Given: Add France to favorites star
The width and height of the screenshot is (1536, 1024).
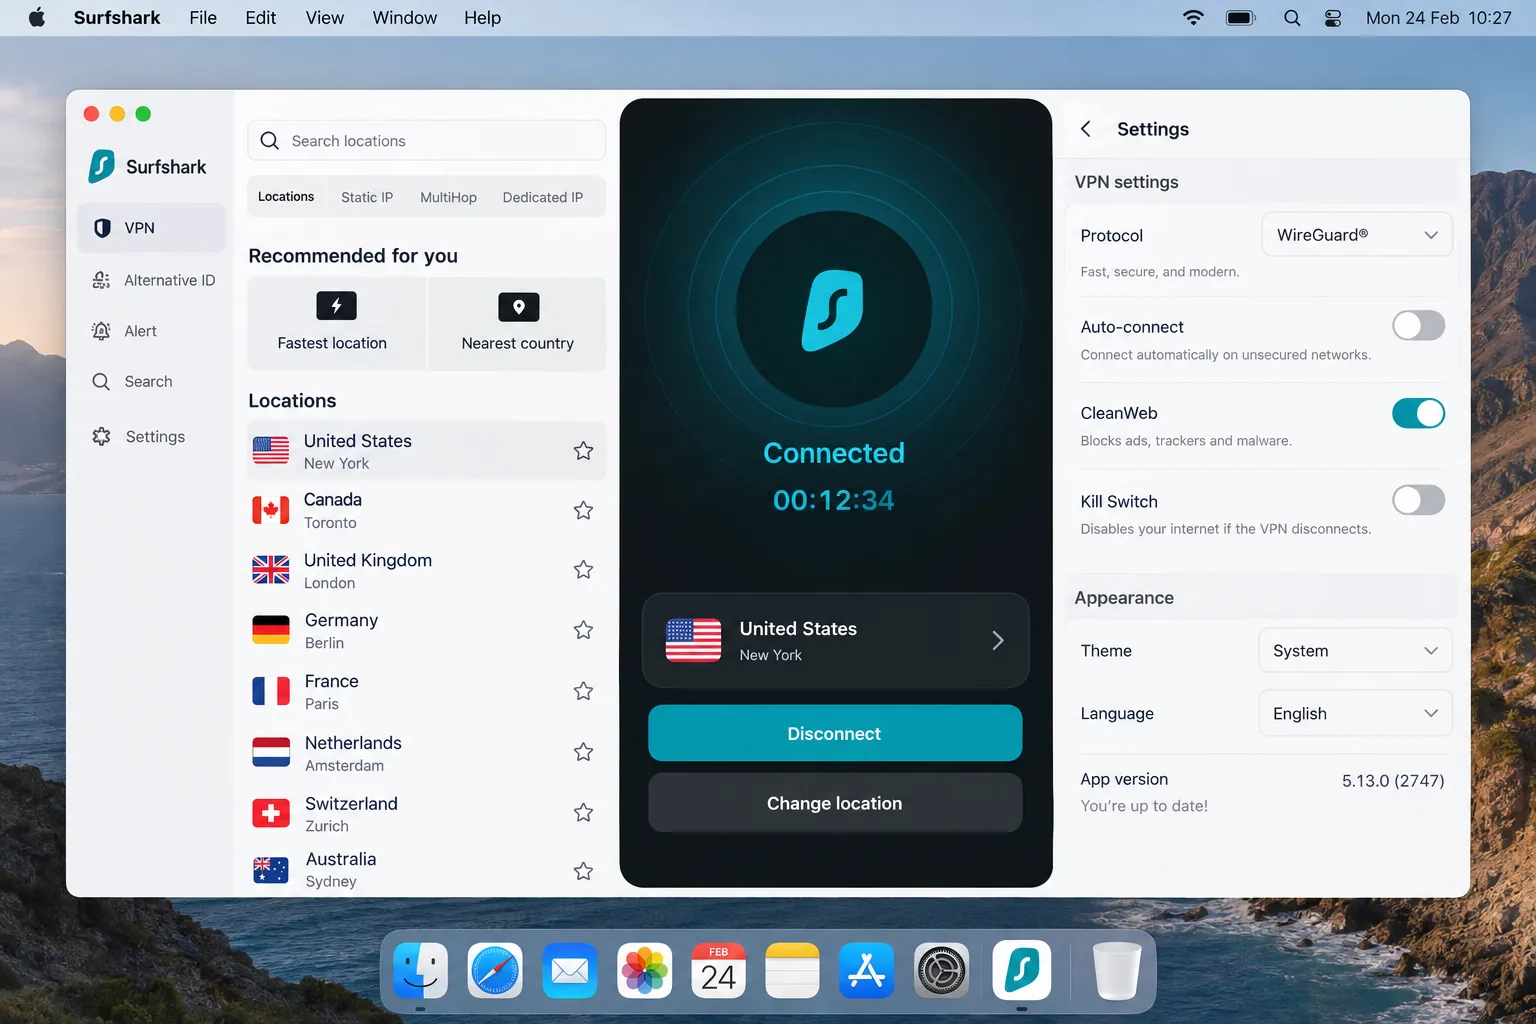Looking at the screenshot, I should [584, 691].
